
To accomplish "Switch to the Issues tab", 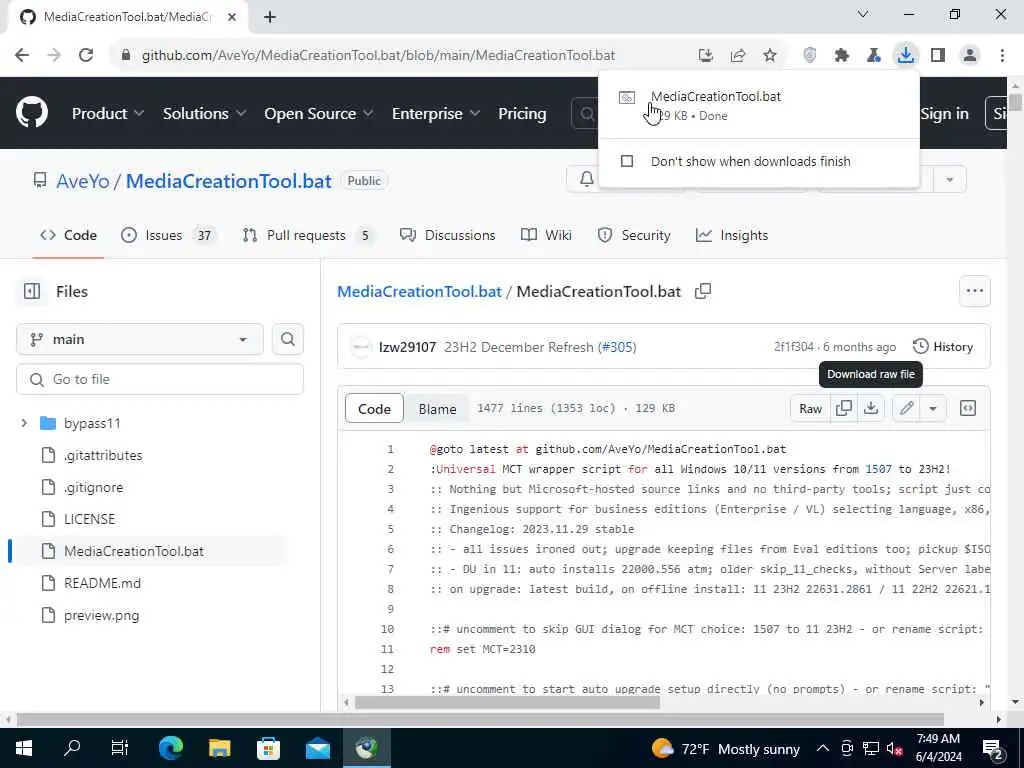I will pyautogui.click(x=169, y=235).
